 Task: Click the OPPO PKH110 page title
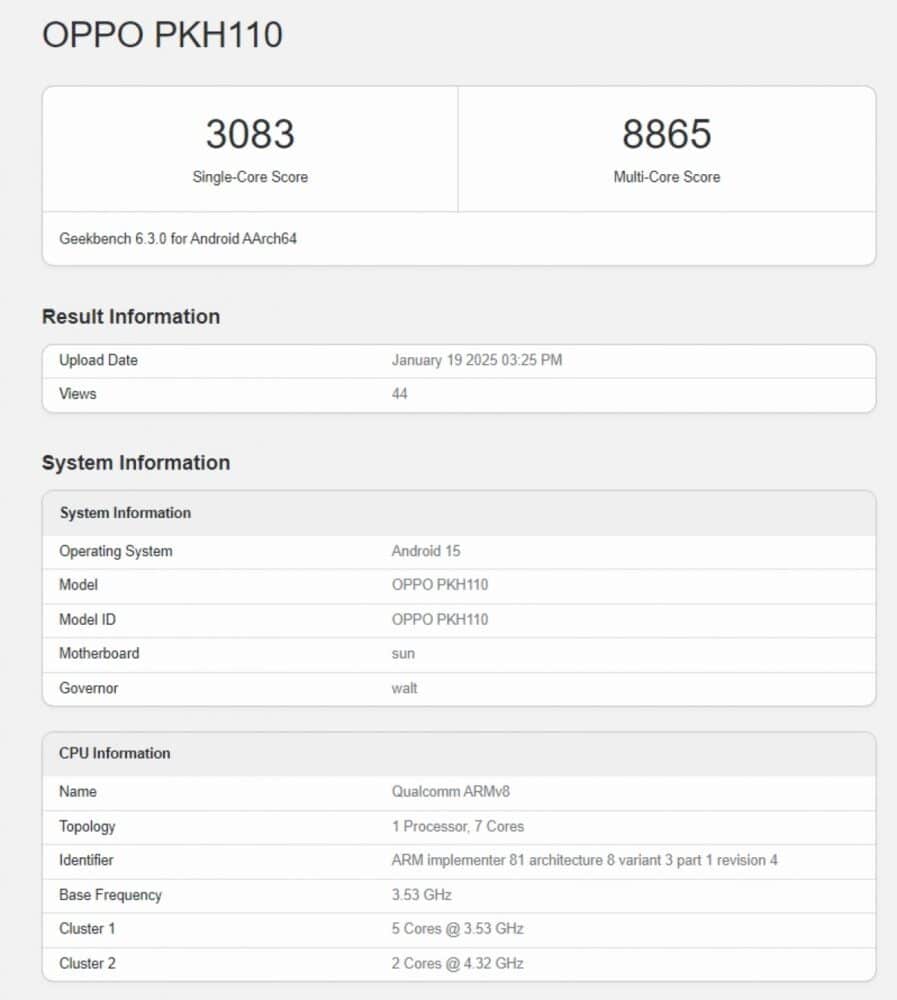pyautogui.click(x=162, y=34)
